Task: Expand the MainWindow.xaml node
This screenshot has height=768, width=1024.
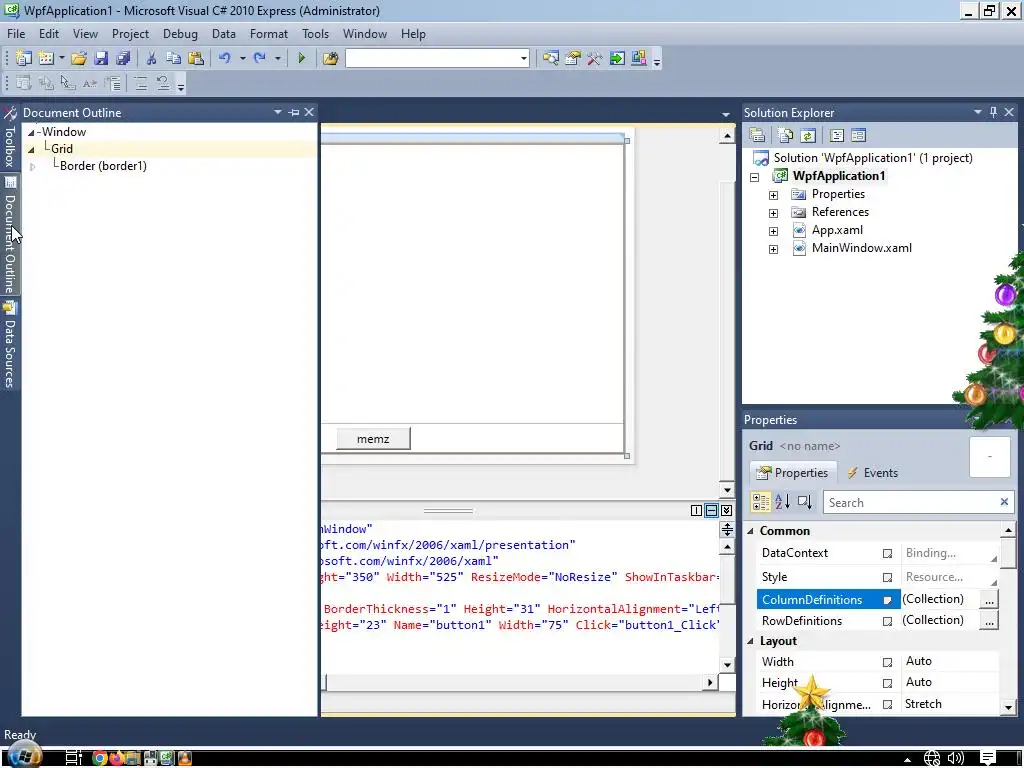Action: click(x=773, y=249)
